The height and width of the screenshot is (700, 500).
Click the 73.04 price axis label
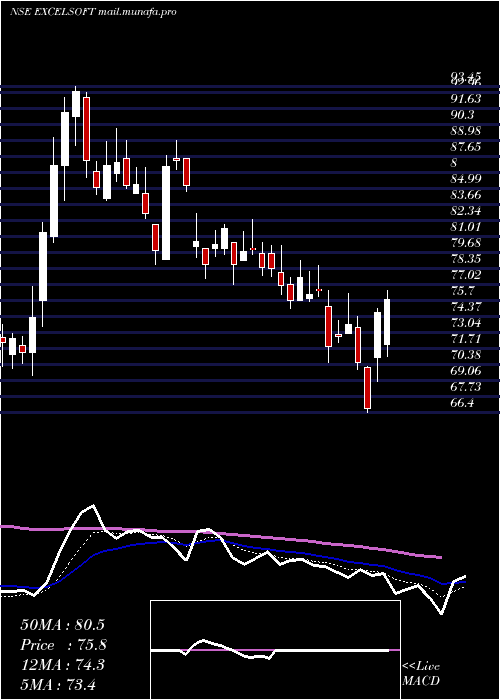point(466,323)
